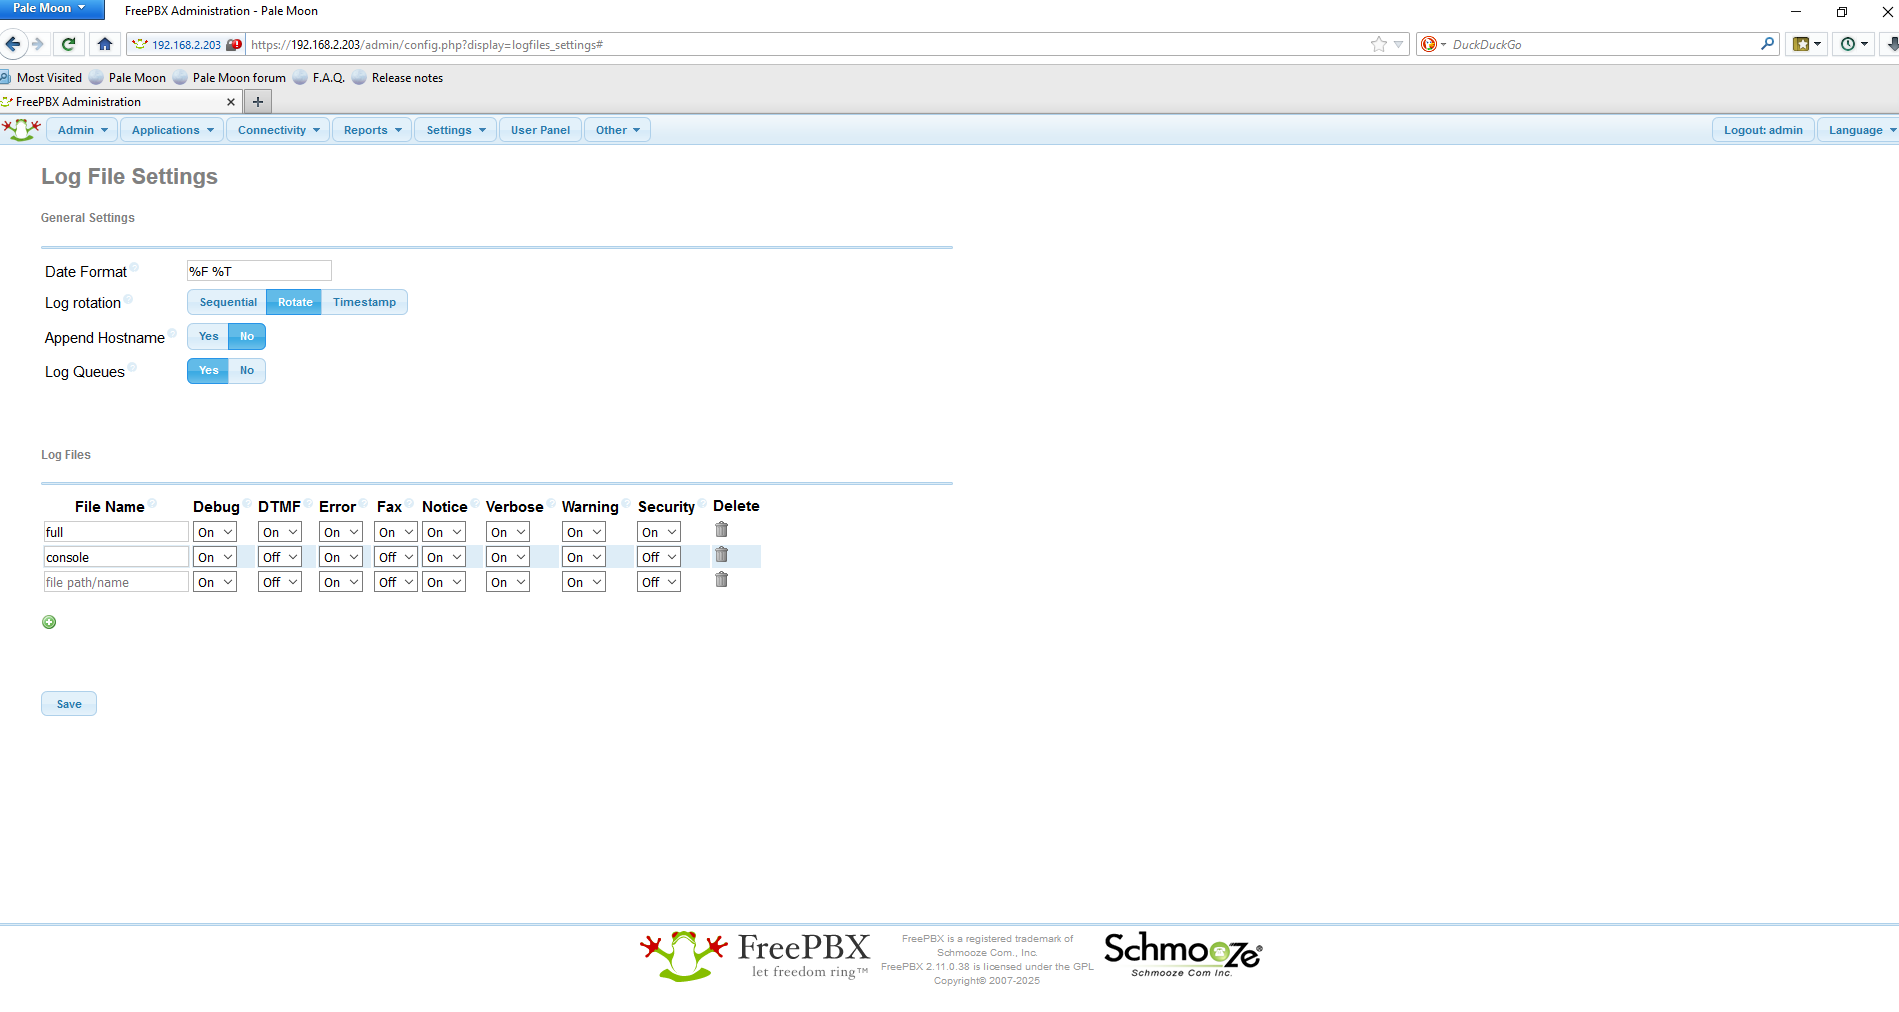Click the FreePBX footer logo
Viewport: 1899px width, 1012px height.
(x=755, y=956)
